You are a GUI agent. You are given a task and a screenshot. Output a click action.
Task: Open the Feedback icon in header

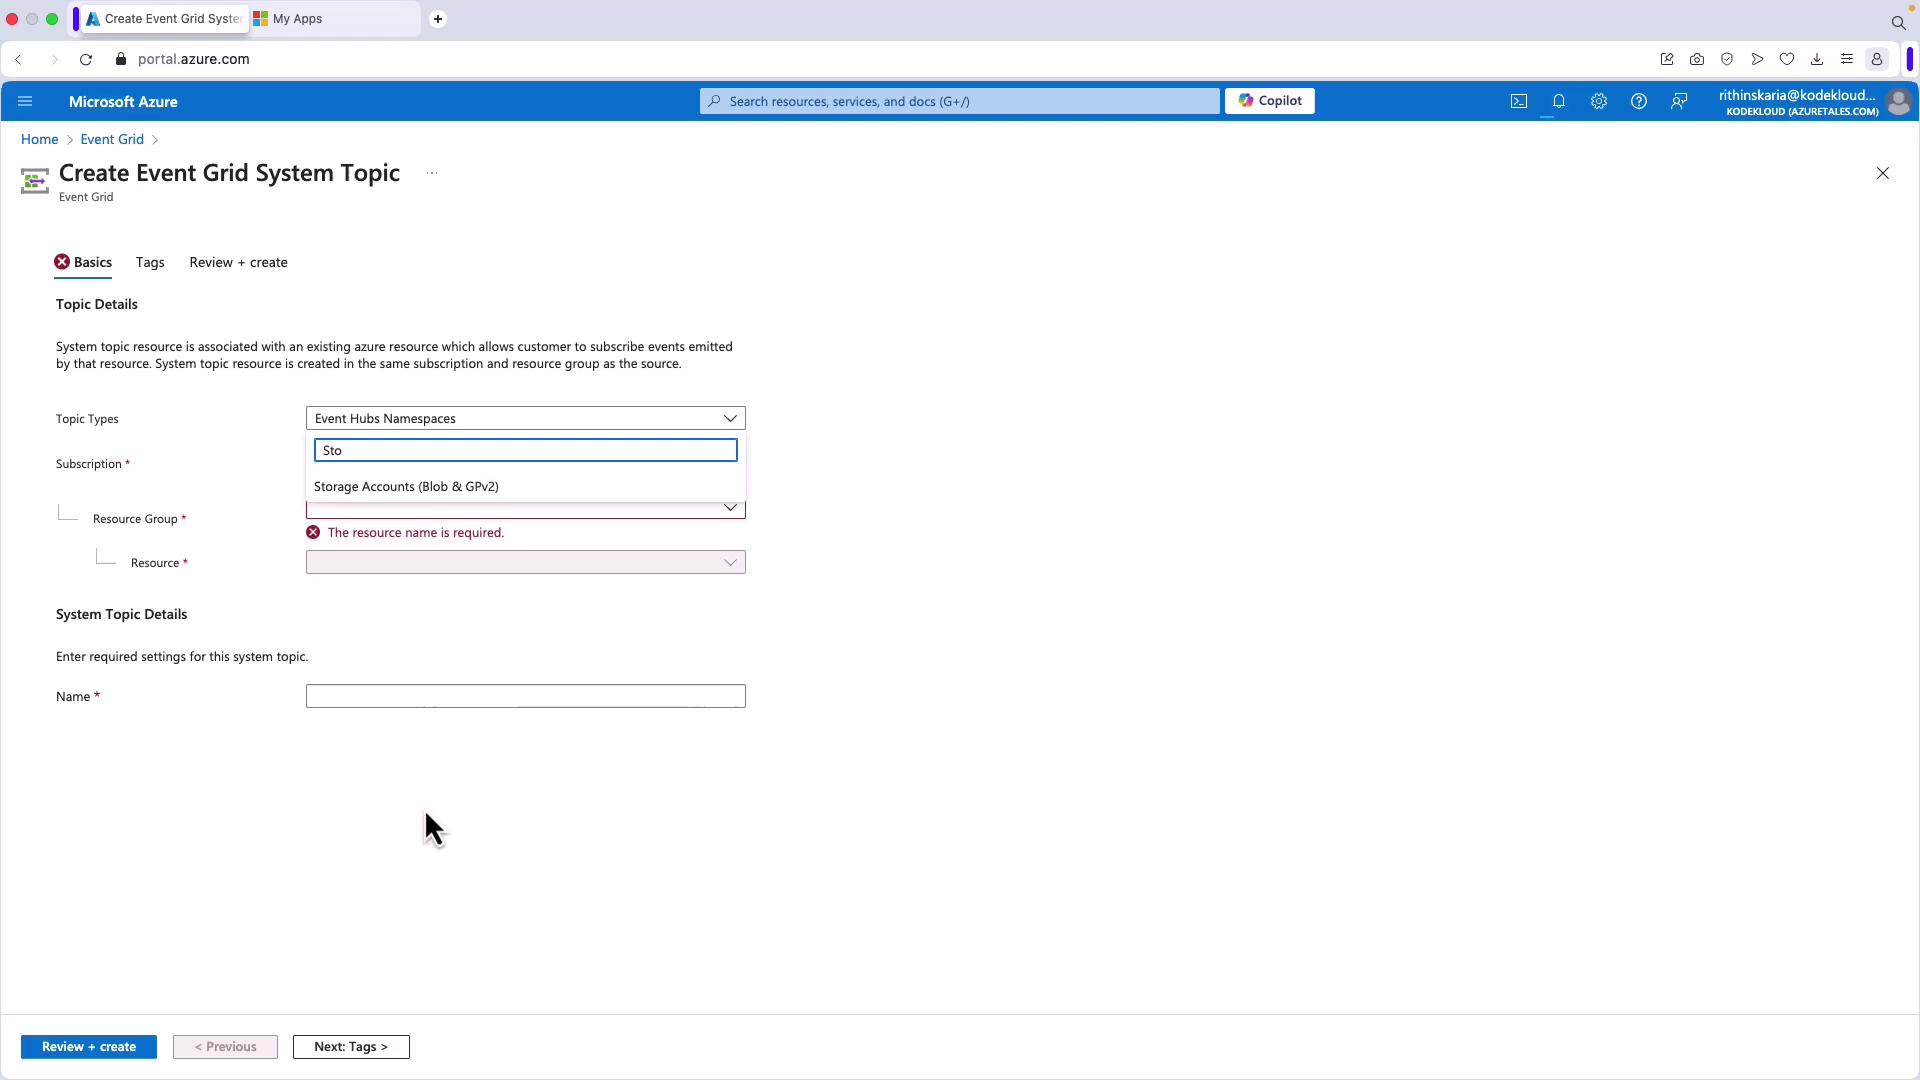click(x=1679, y=101)
